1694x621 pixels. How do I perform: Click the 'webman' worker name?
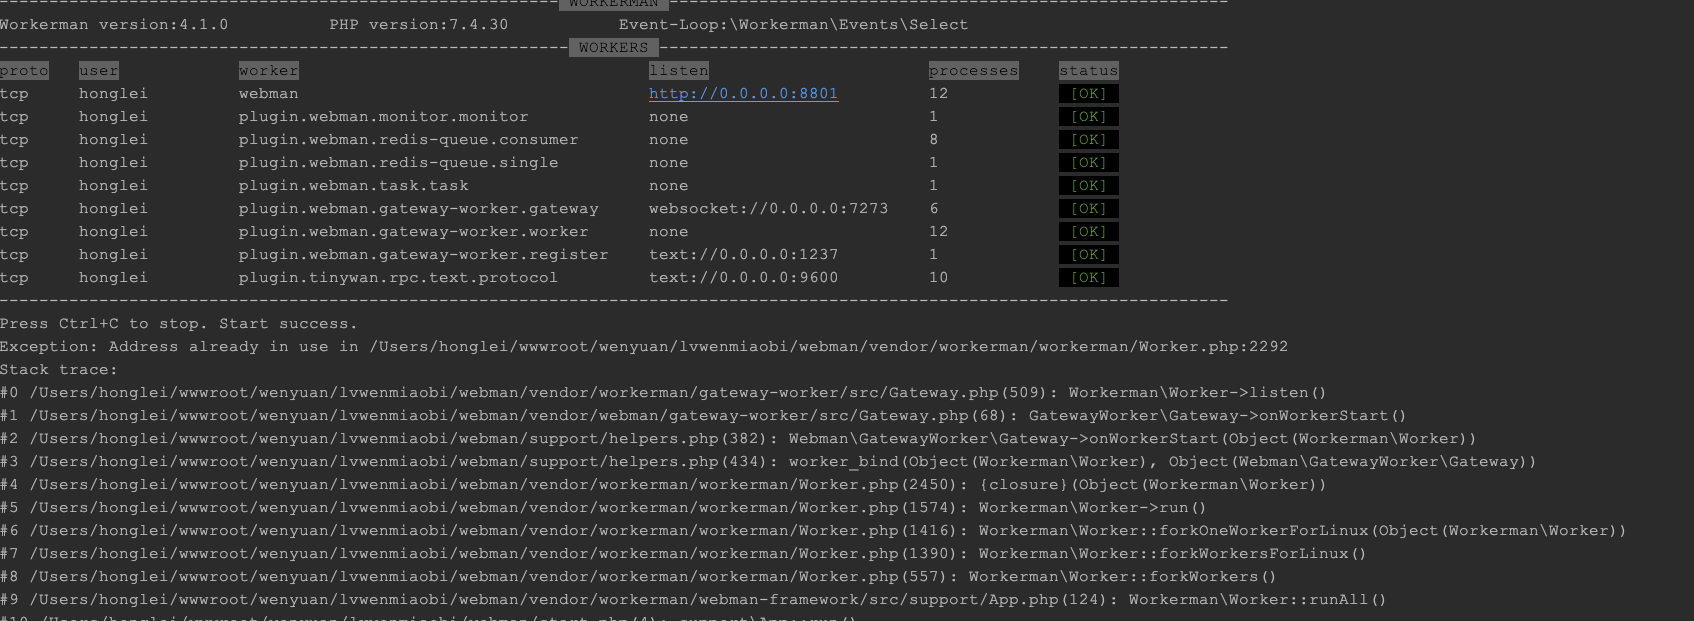click(268, 94)
